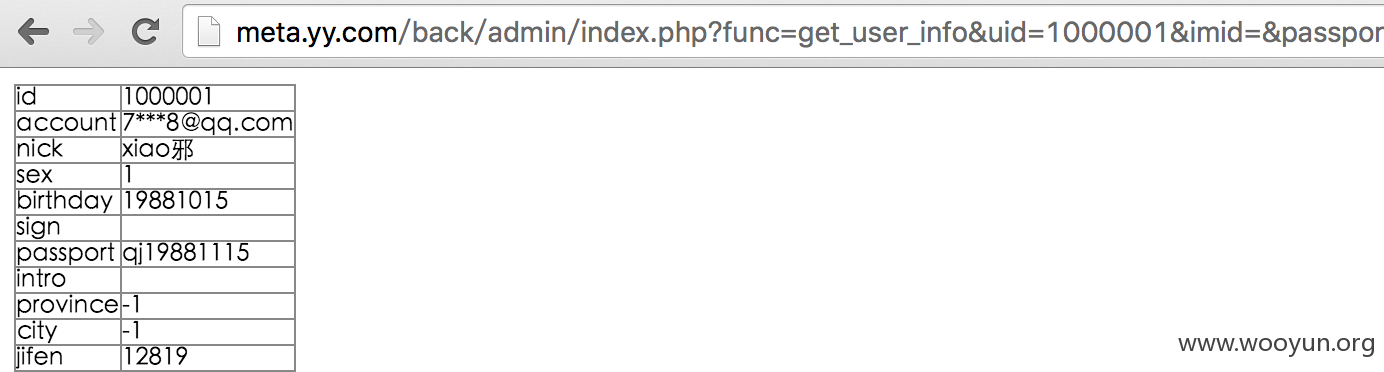
Task: Click the browser forward arrow
Action: point(89,32)
